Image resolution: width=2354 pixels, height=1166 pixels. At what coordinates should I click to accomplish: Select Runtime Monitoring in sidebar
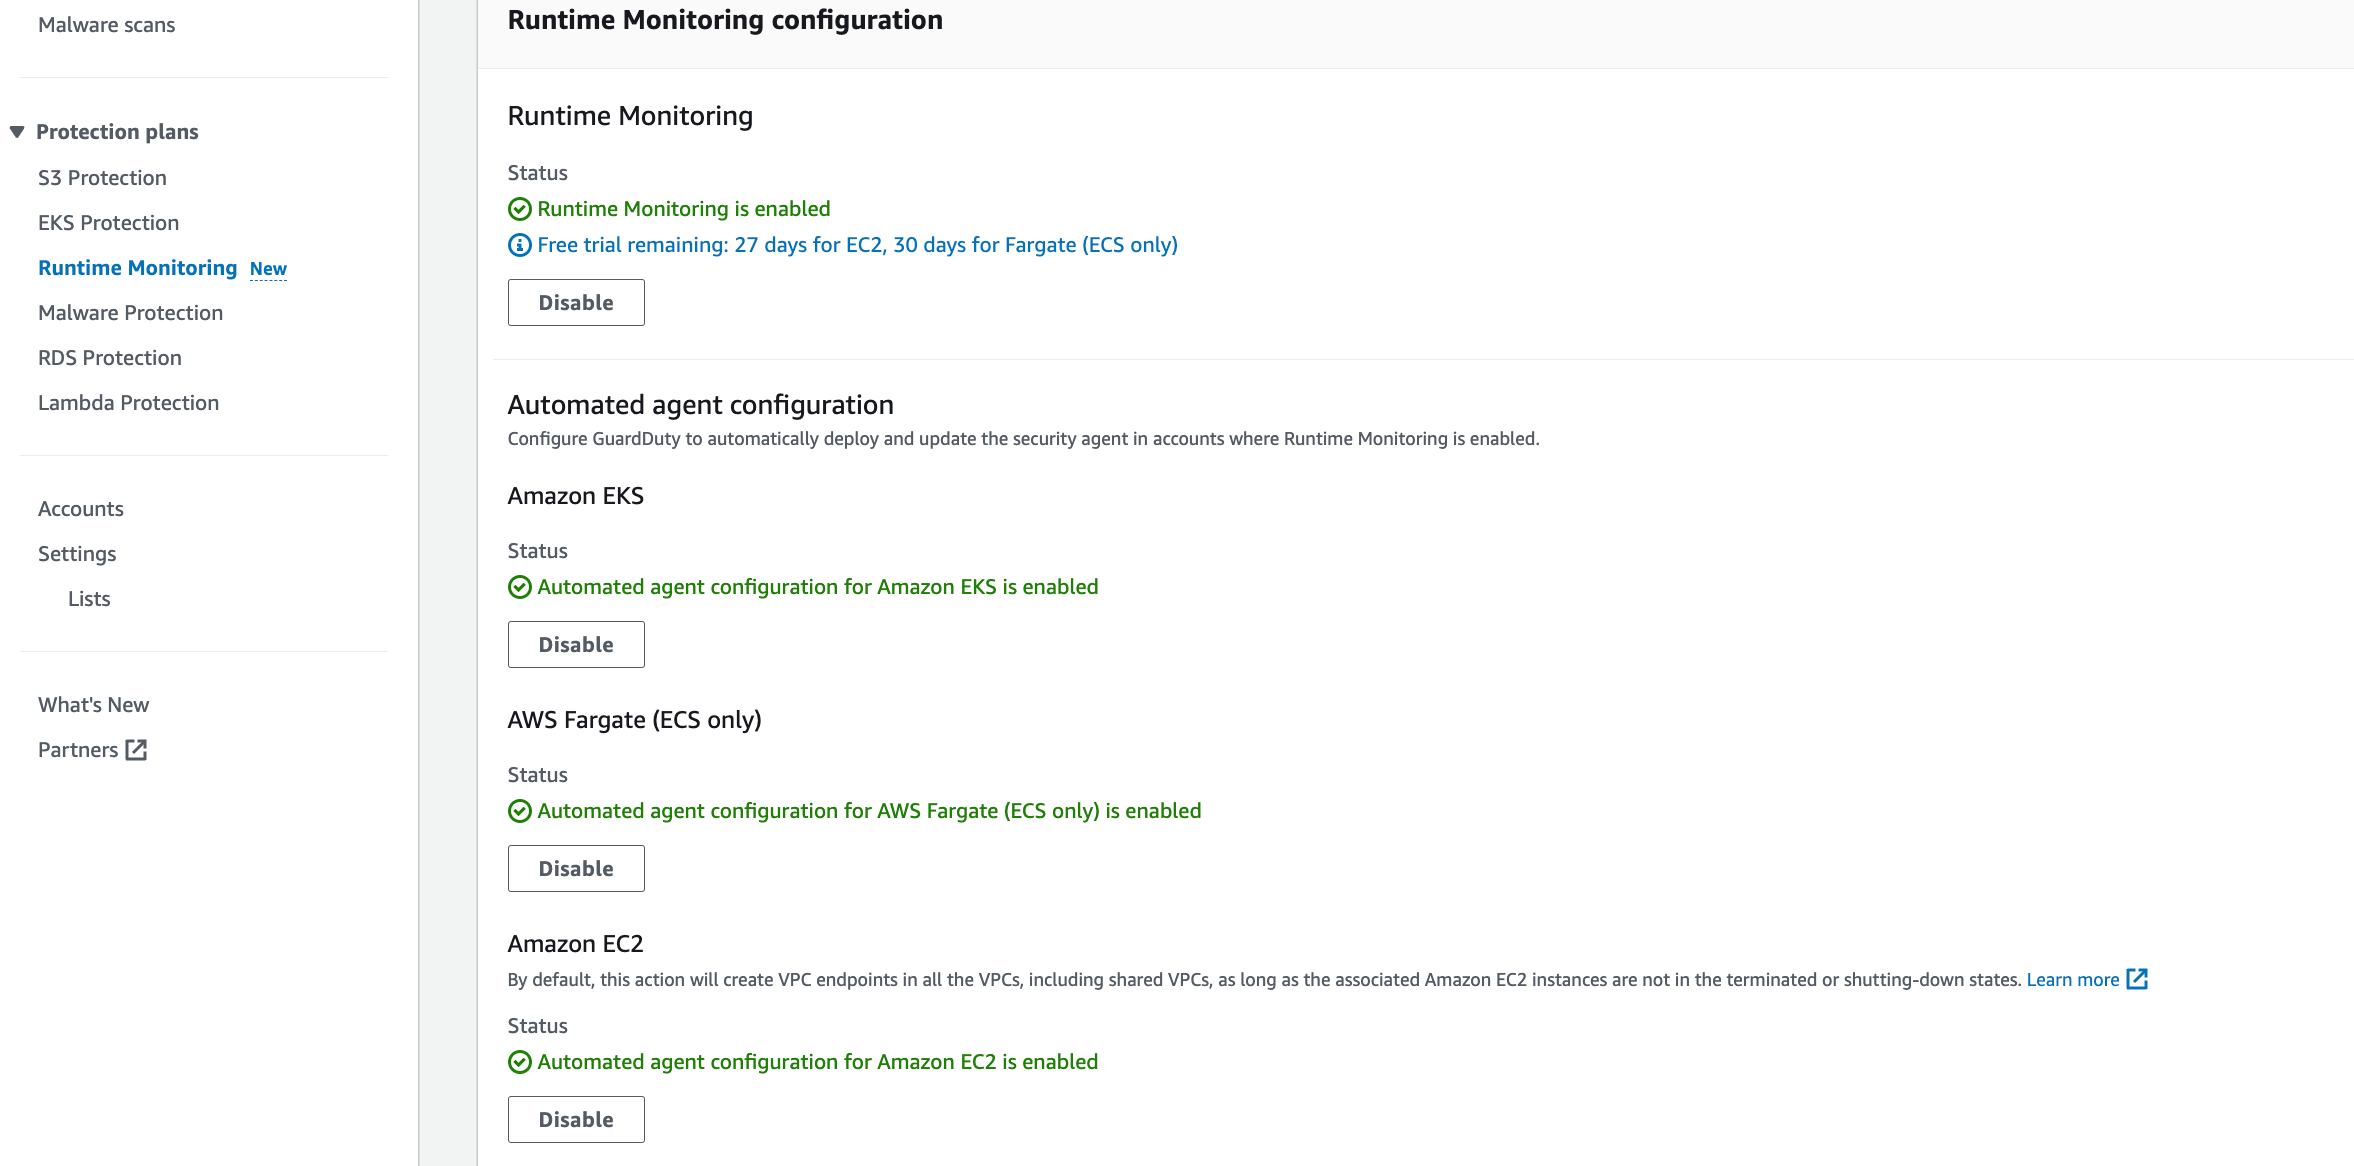137,268
